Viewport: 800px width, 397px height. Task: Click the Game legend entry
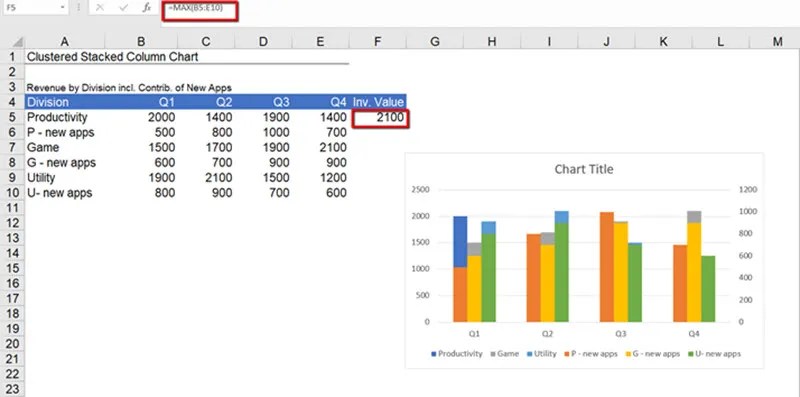pyautogui.click(x=505, y=354)
